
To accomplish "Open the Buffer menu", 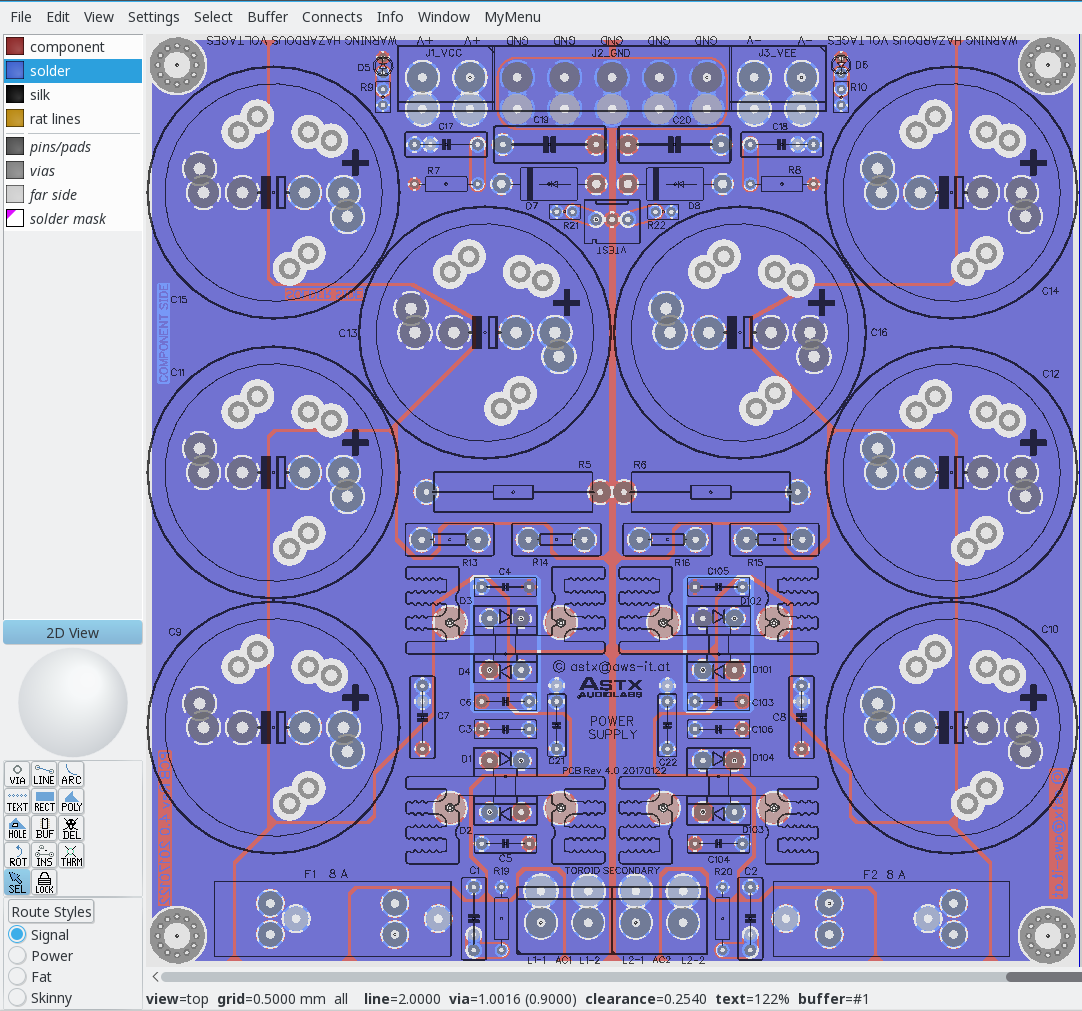I will coord(268,17).
